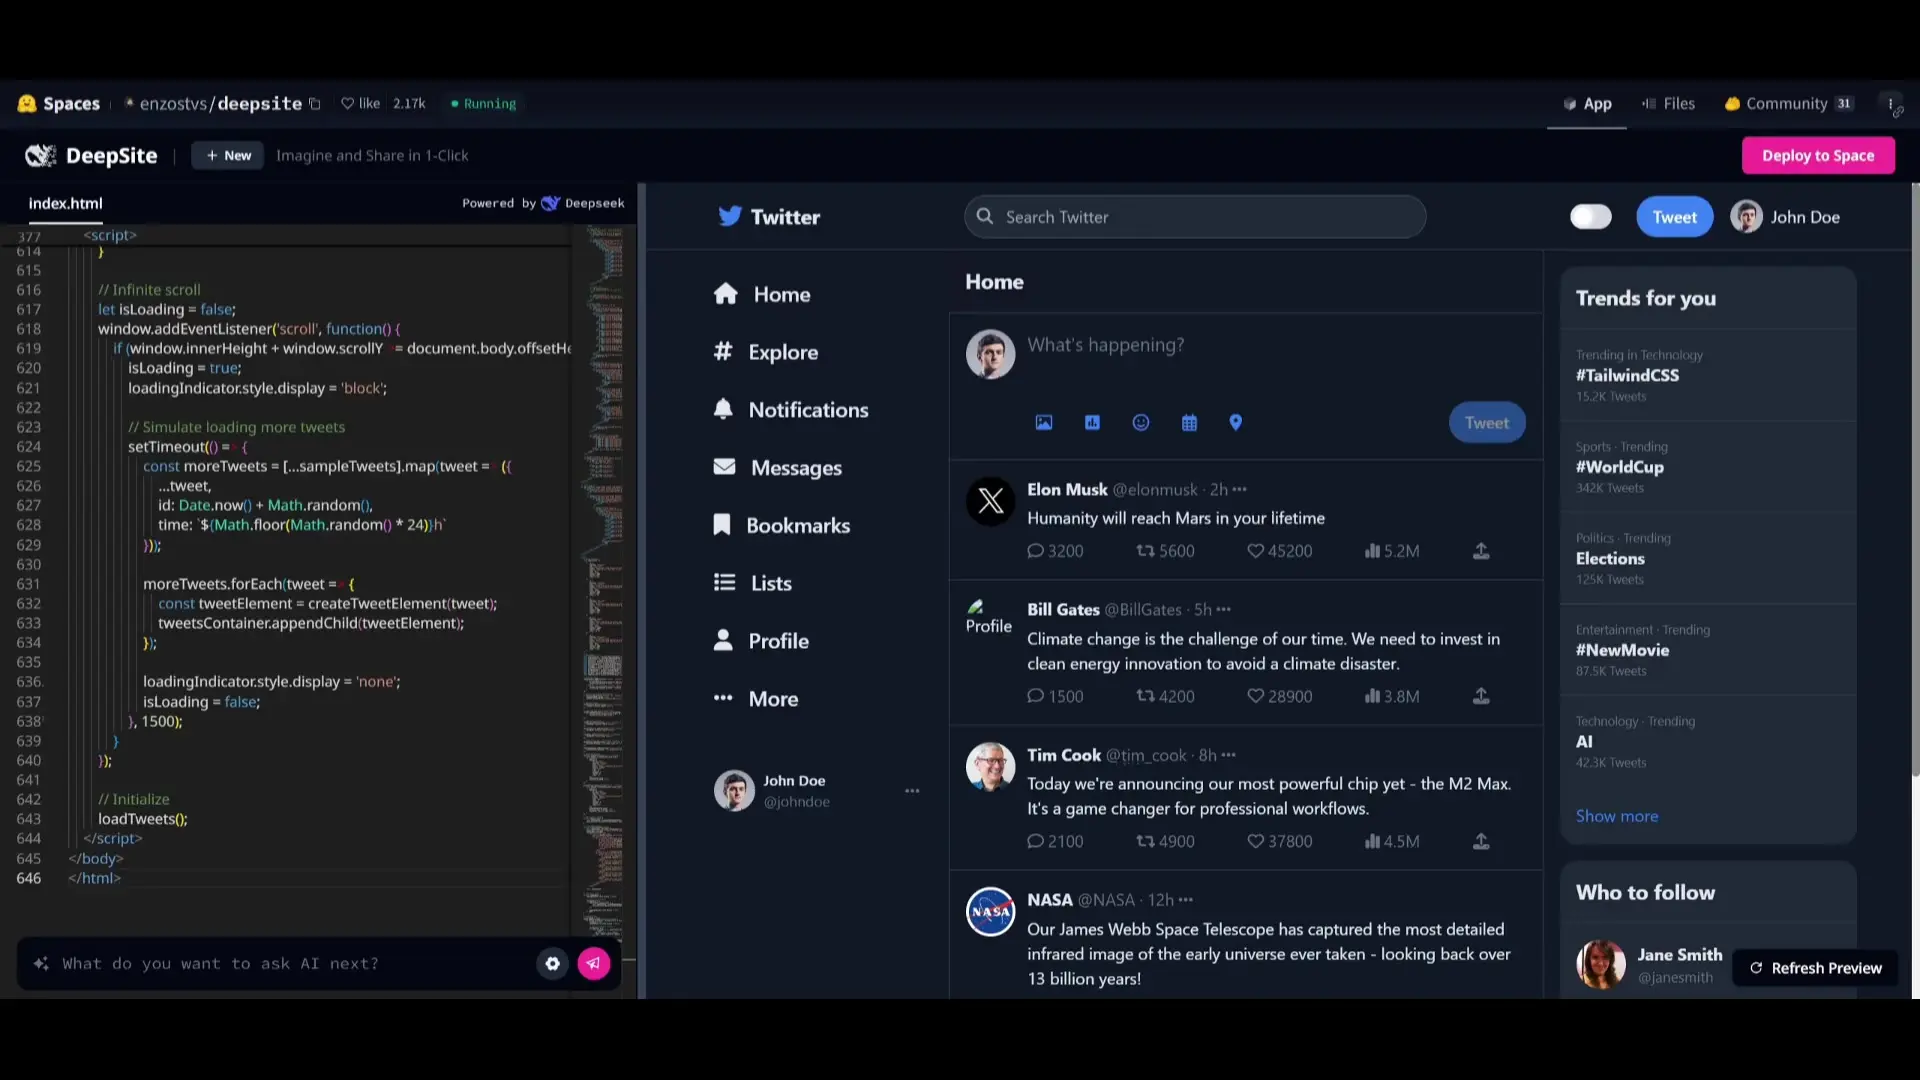The image size is (1920, 1080).
Task: Retweet the Bill Gates tweet
Action: tap(1165, 697)
